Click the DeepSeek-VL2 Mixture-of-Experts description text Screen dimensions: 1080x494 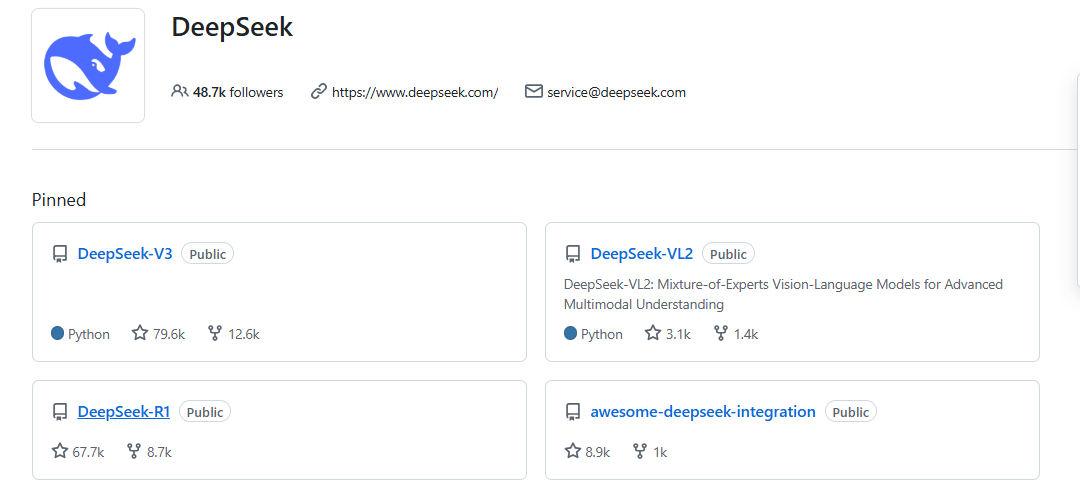(x=783, y=294)
